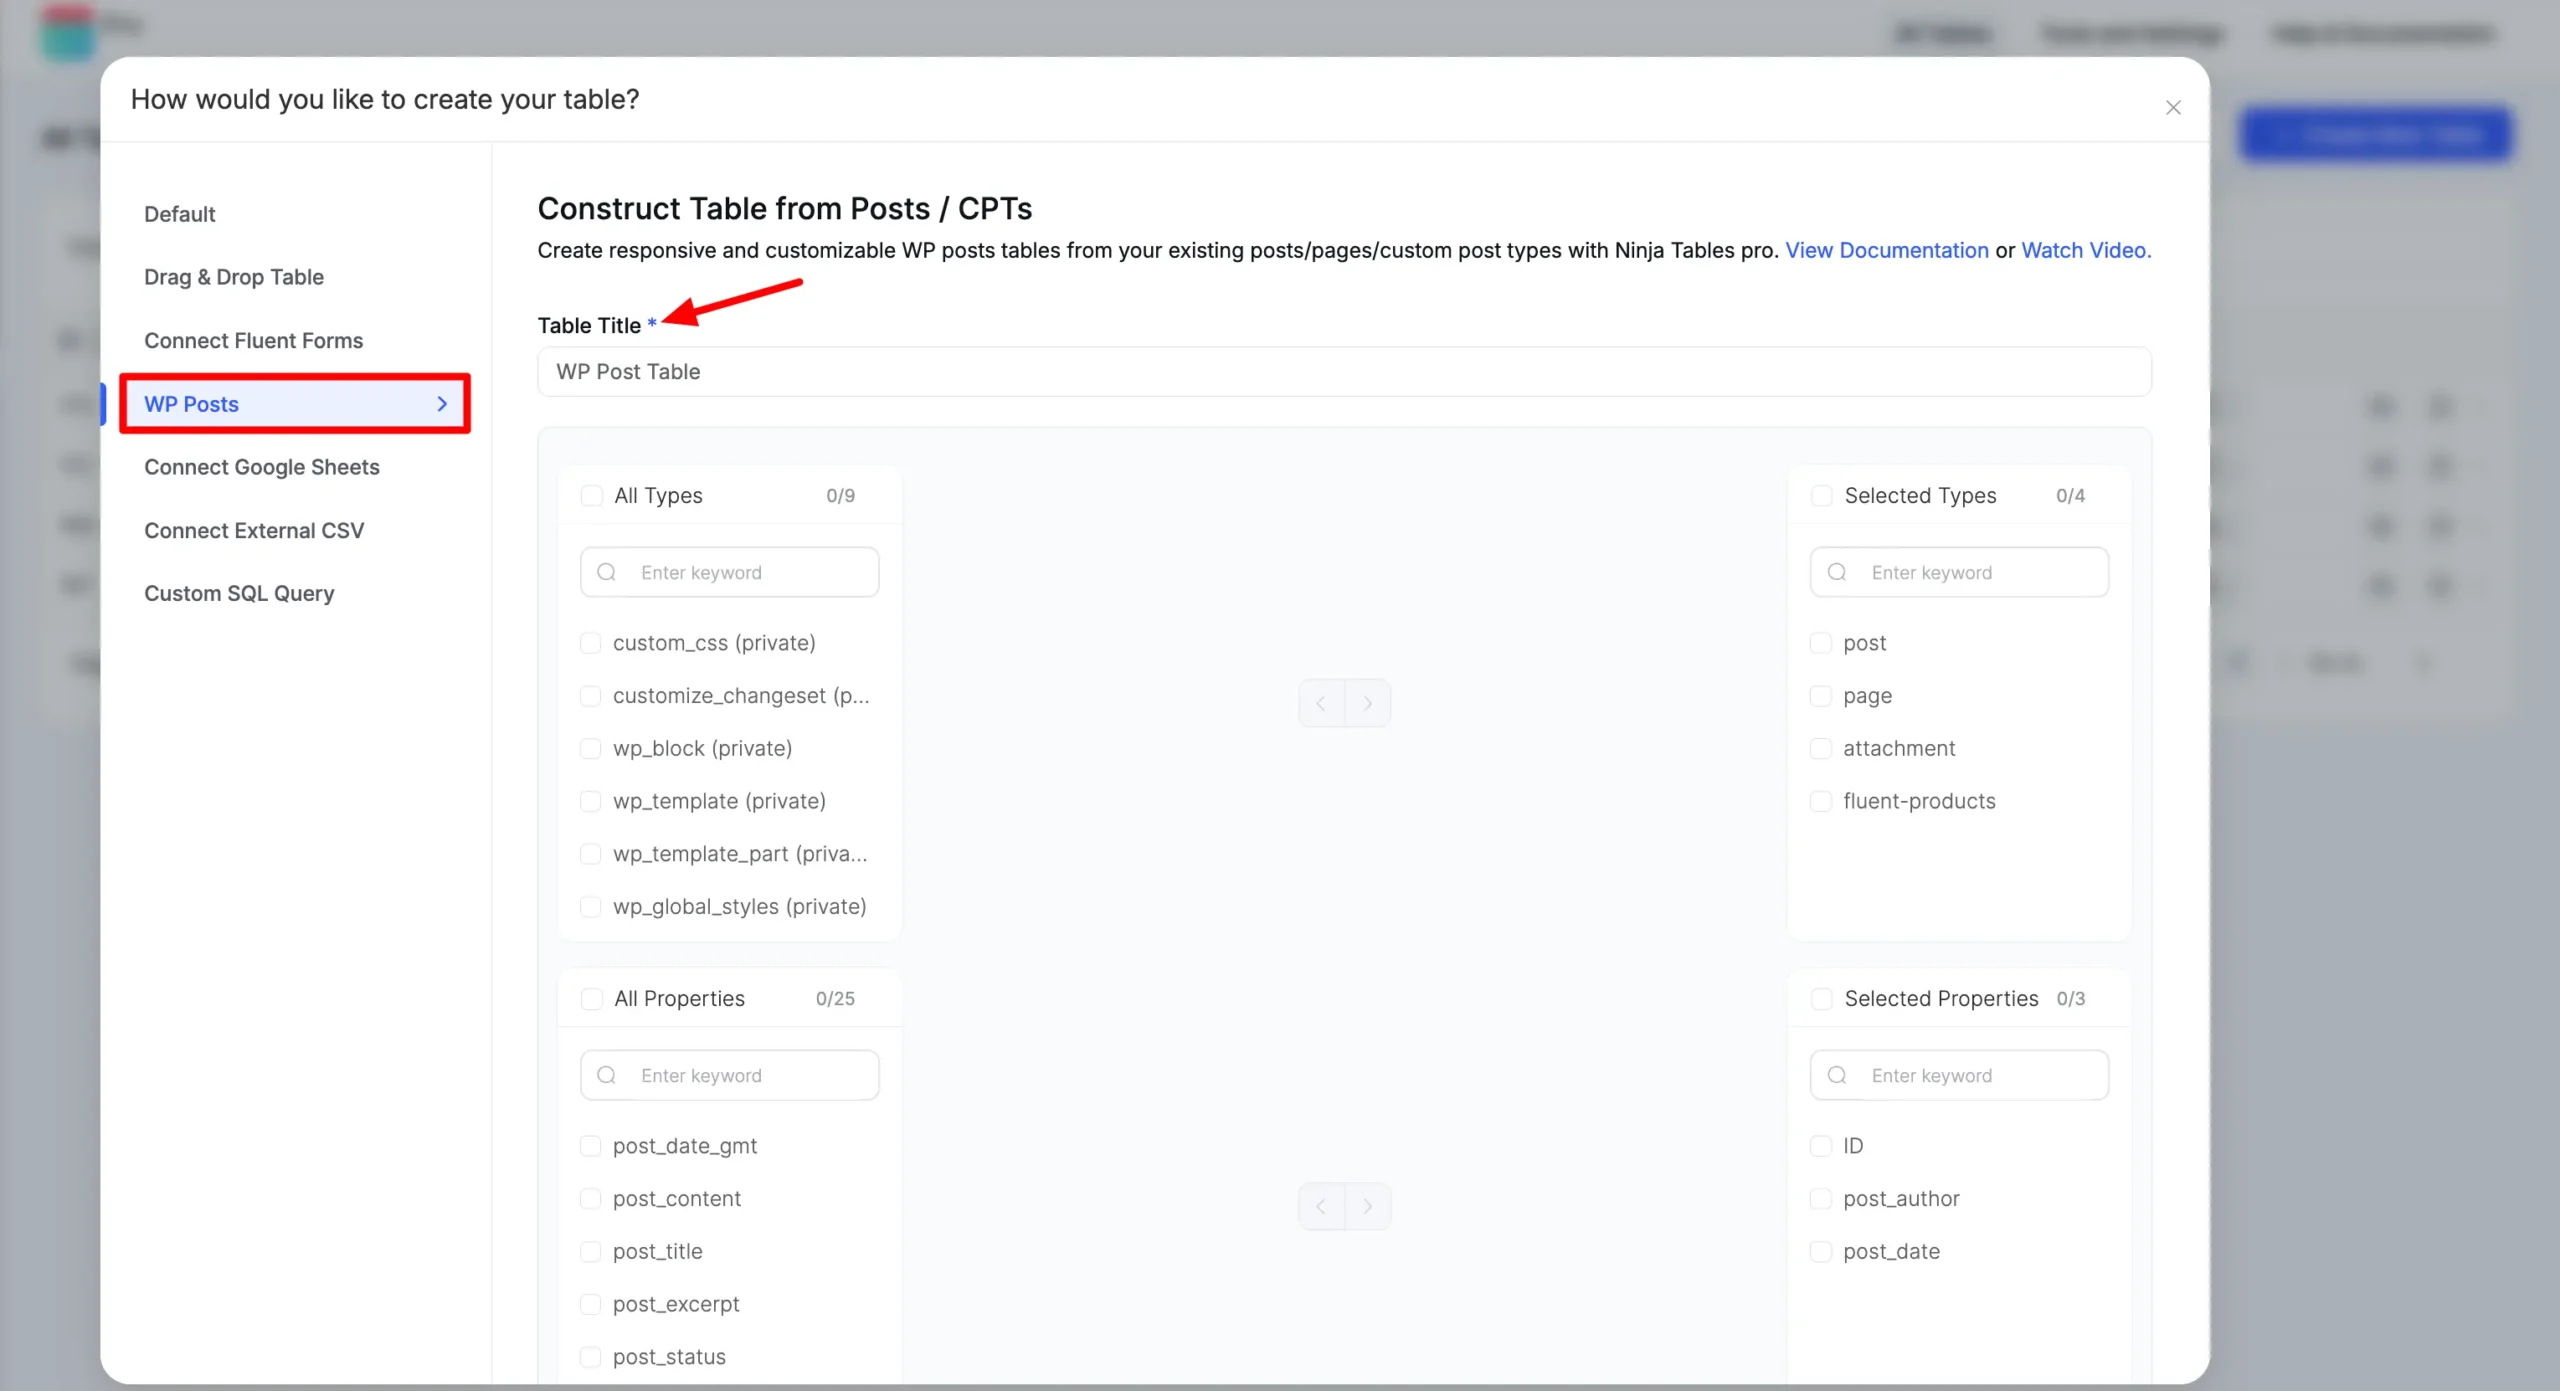Move properties right with transfer arrow

[x=1368, y=1206]
